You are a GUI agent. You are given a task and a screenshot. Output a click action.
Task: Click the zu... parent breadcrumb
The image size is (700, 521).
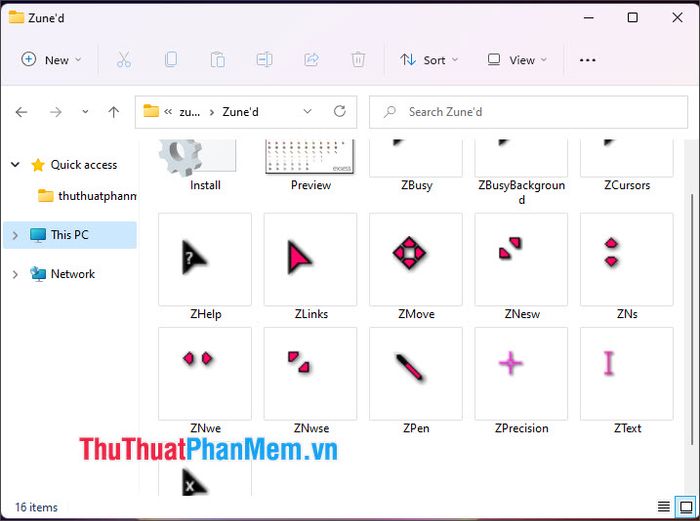(189, 112)
